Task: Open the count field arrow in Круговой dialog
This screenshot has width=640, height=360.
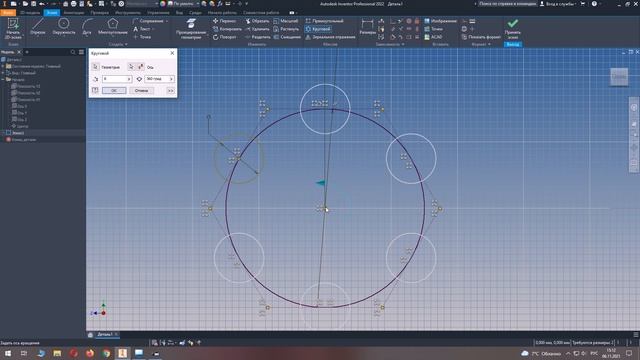Action: [x=129, y=79]
